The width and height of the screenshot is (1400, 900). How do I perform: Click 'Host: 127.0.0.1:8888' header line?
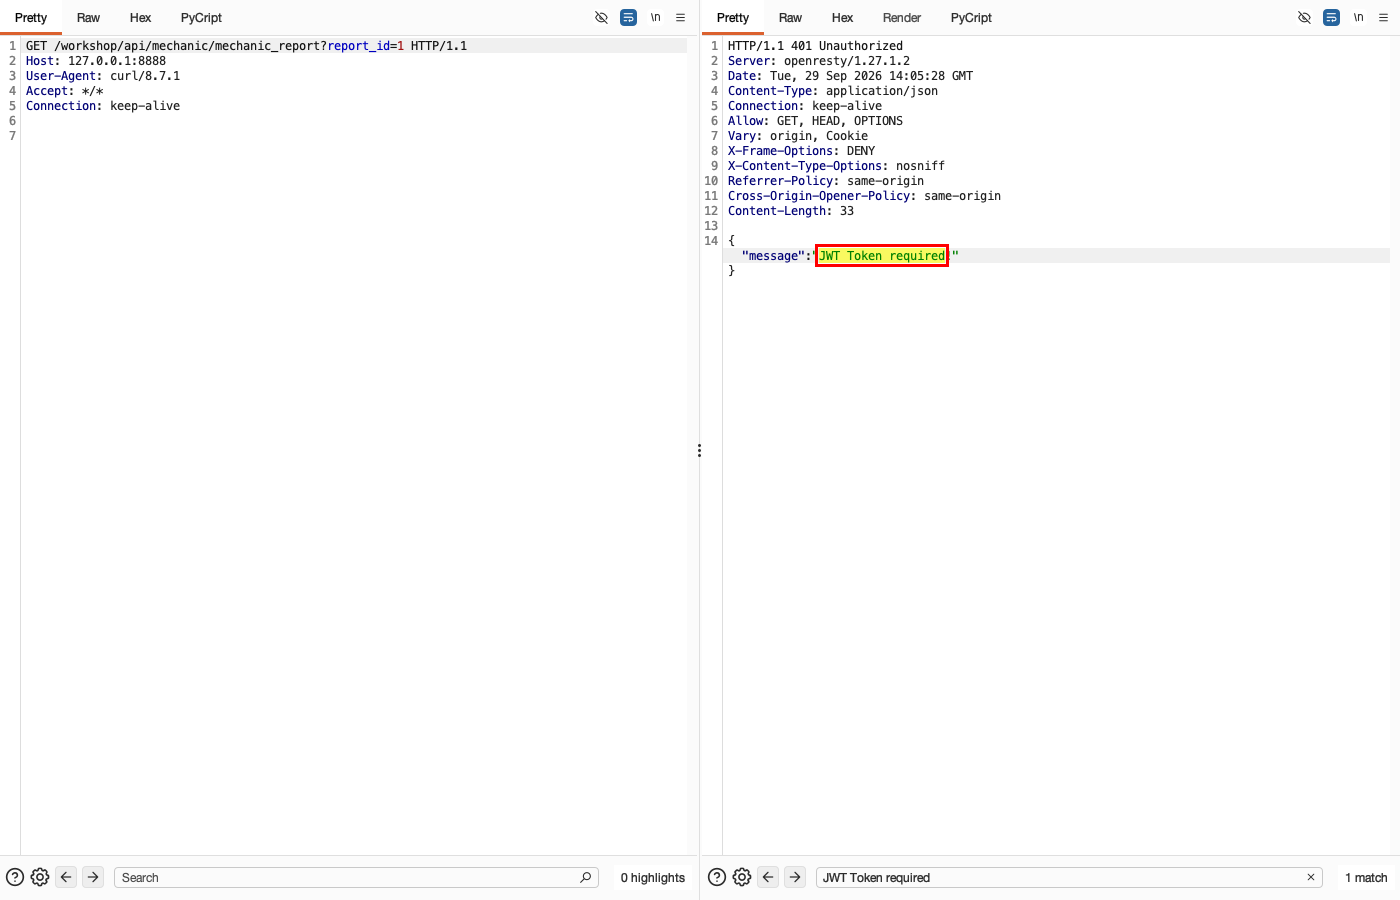coord(96,61)
